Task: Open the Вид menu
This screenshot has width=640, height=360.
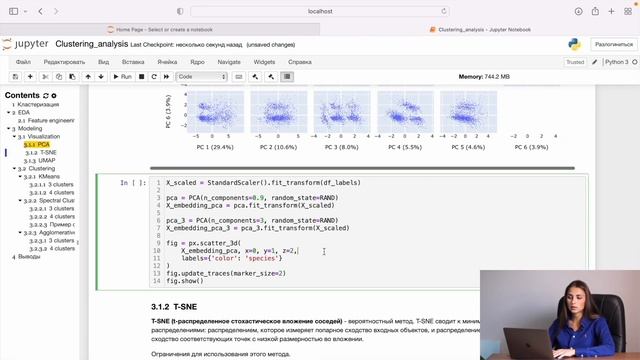Action: 103,62
